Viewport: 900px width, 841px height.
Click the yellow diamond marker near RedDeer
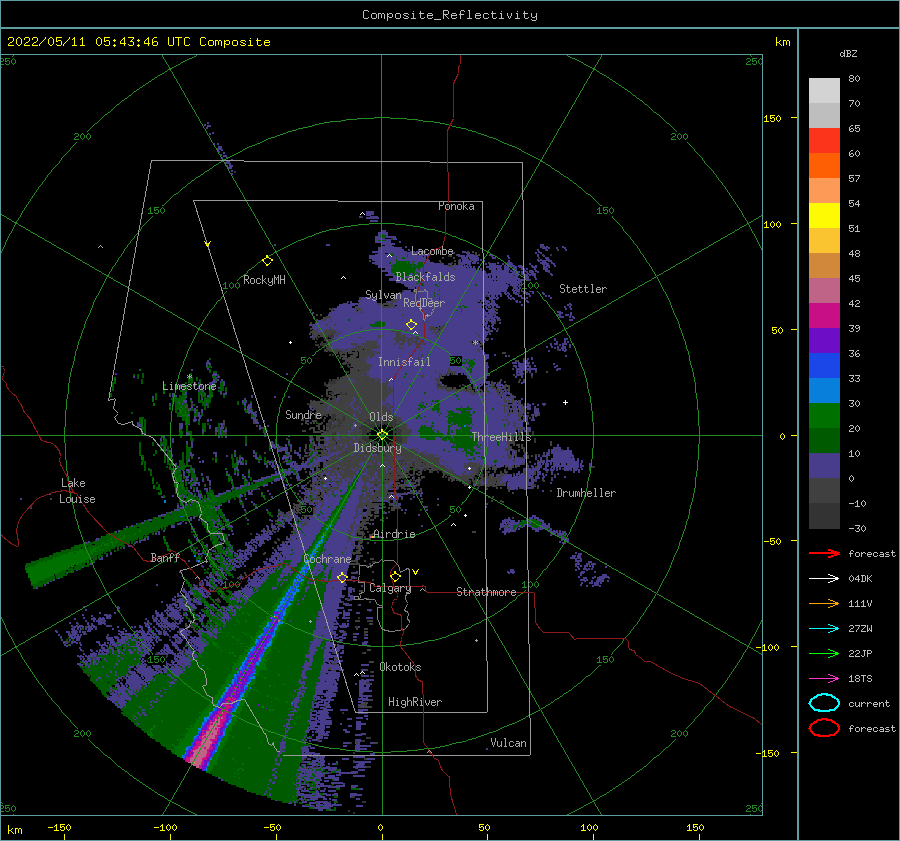coord(411,325)
